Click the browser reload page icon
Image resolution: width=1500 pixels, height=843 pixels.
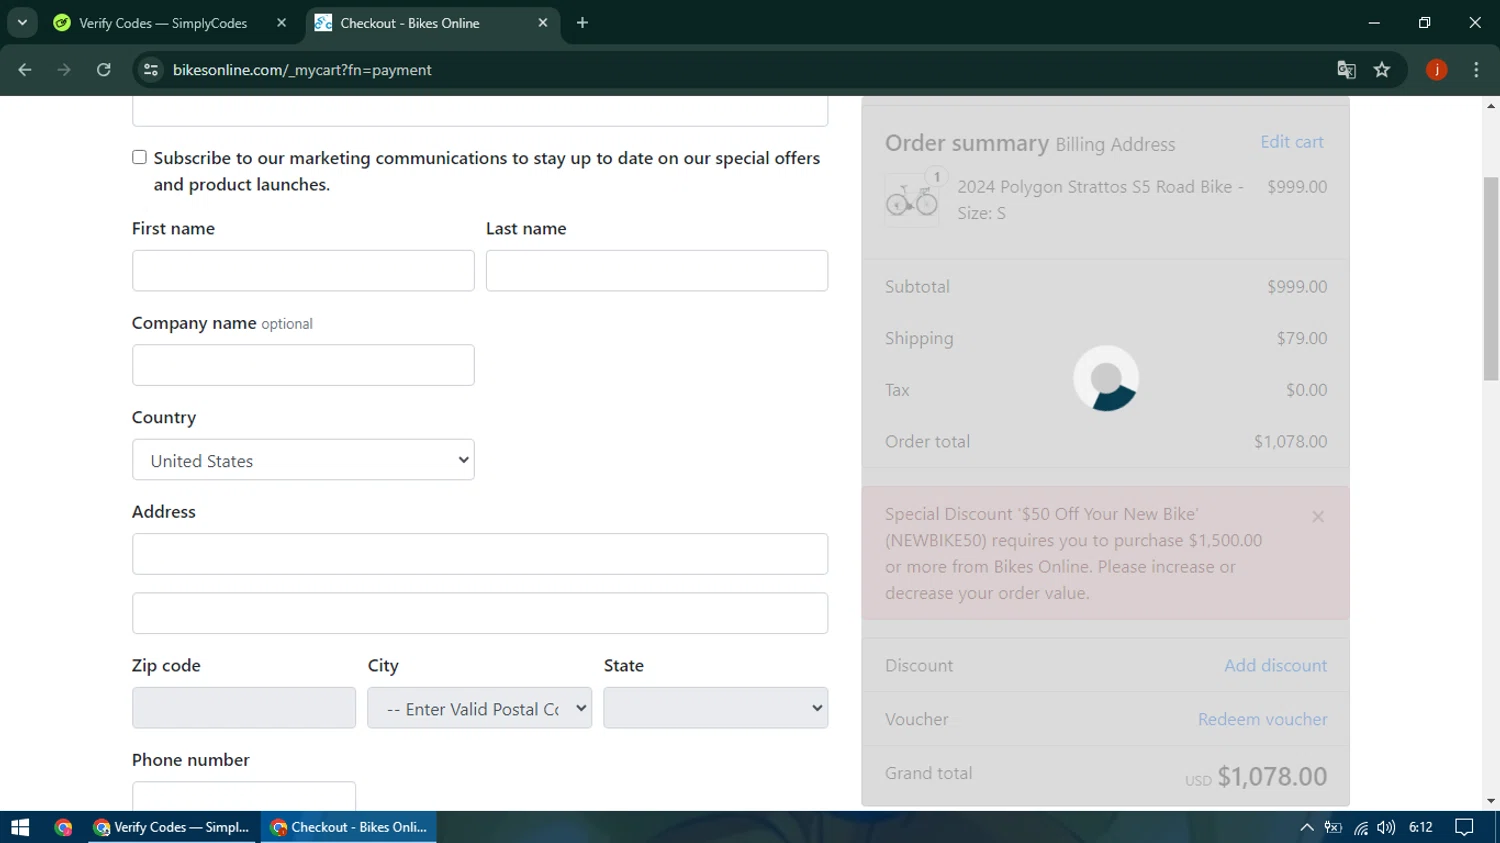click(x=104, y=70)
